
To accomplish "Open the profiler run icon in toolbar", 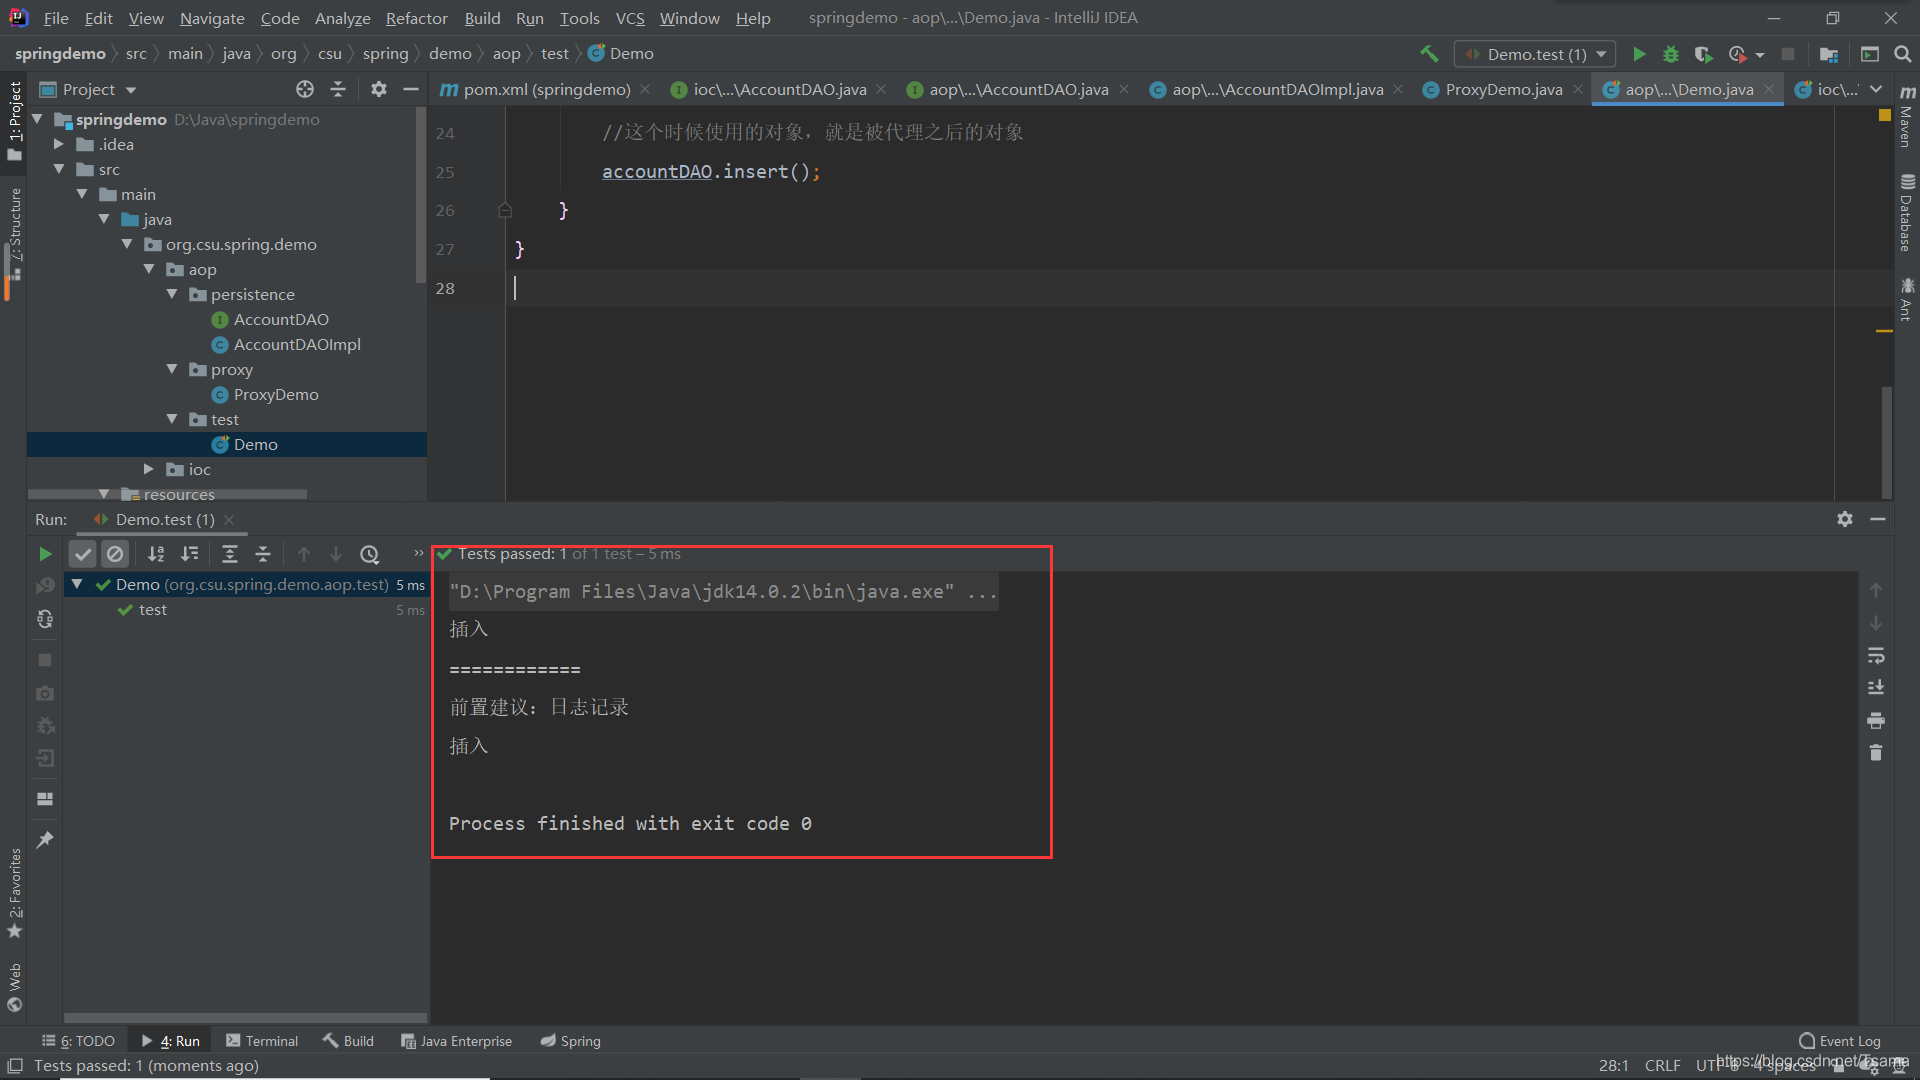I will coord(1738,54).
